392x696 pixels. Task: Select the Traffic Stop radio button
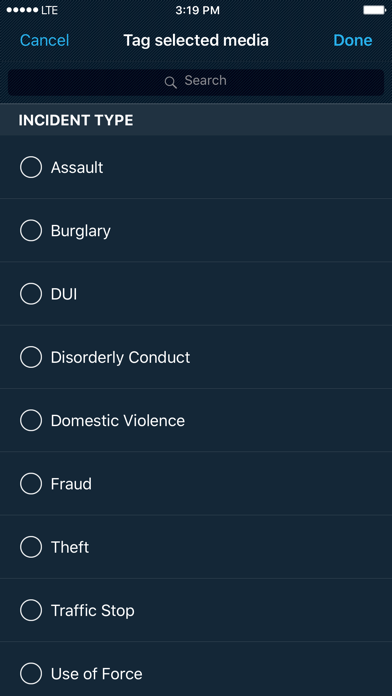point(31,610)
